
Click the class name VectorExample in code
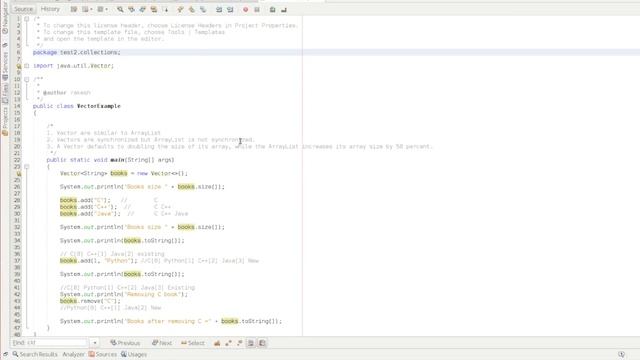coord(98,106)
